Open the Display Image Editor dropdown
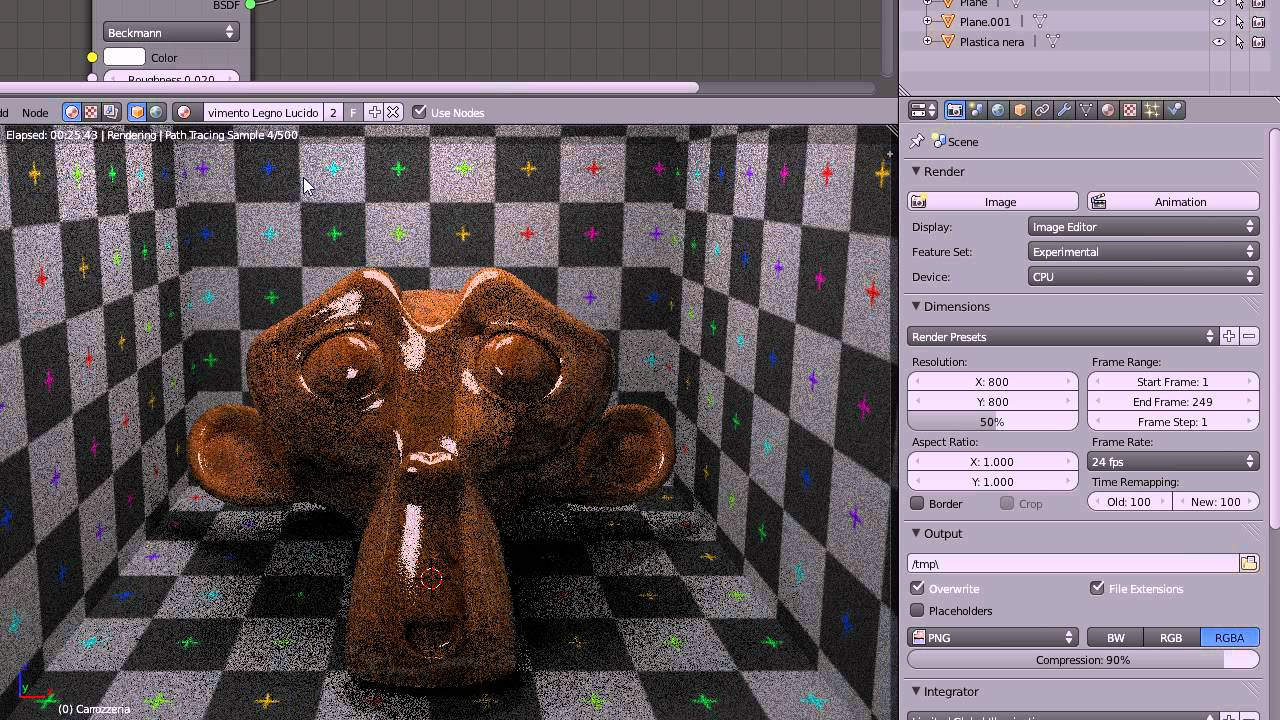1280x720 pixels. point(1143,227)
